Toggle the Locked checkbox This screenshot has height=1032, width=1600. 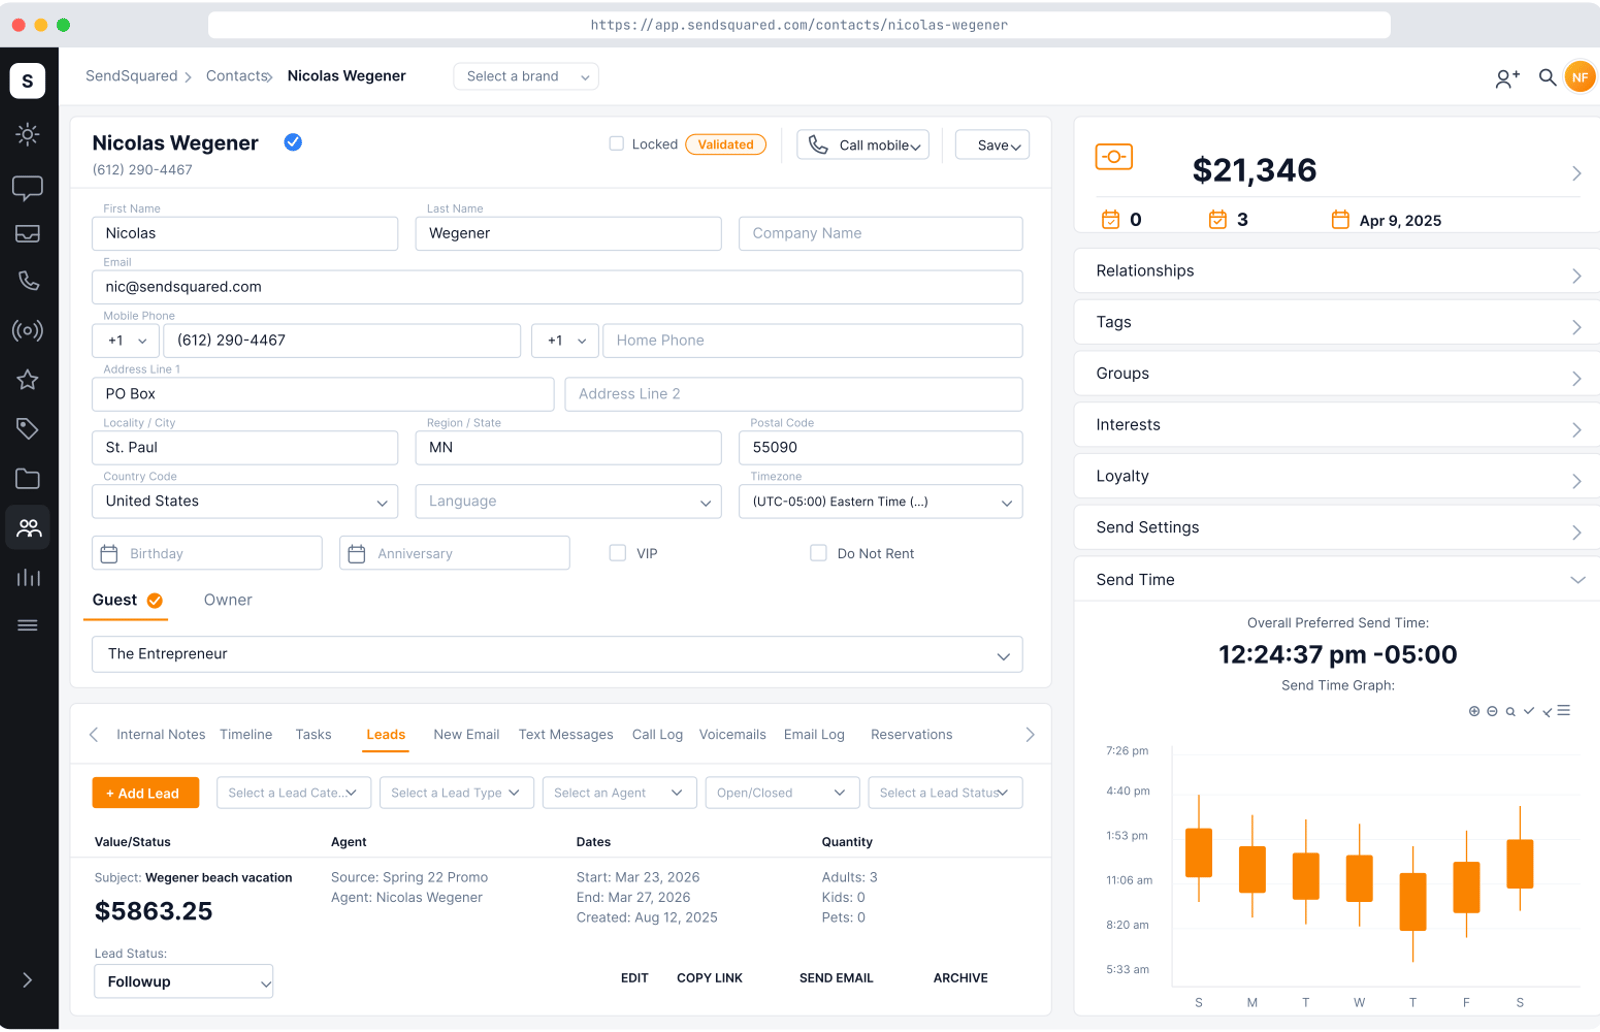click(617, 144)
